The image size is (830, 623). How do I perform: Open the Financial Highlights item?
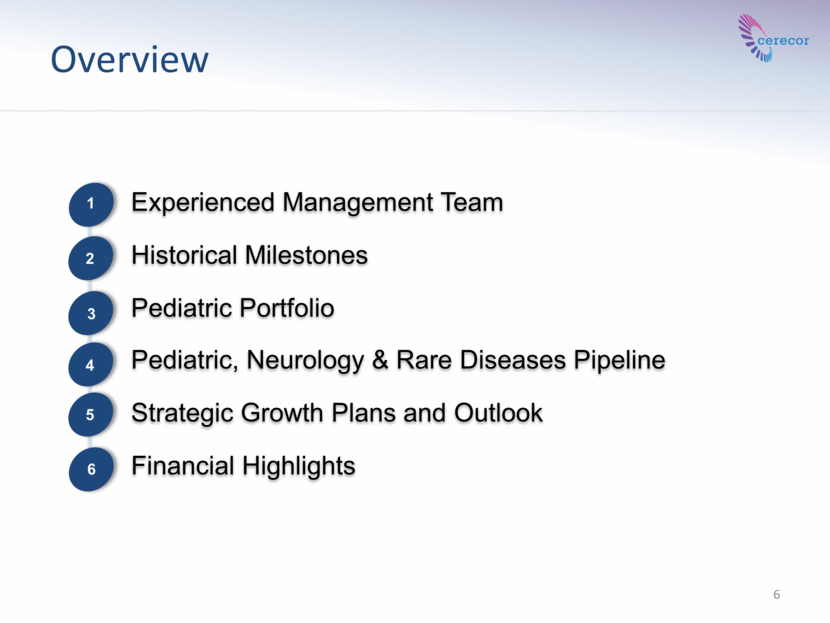tap(243, 466)
